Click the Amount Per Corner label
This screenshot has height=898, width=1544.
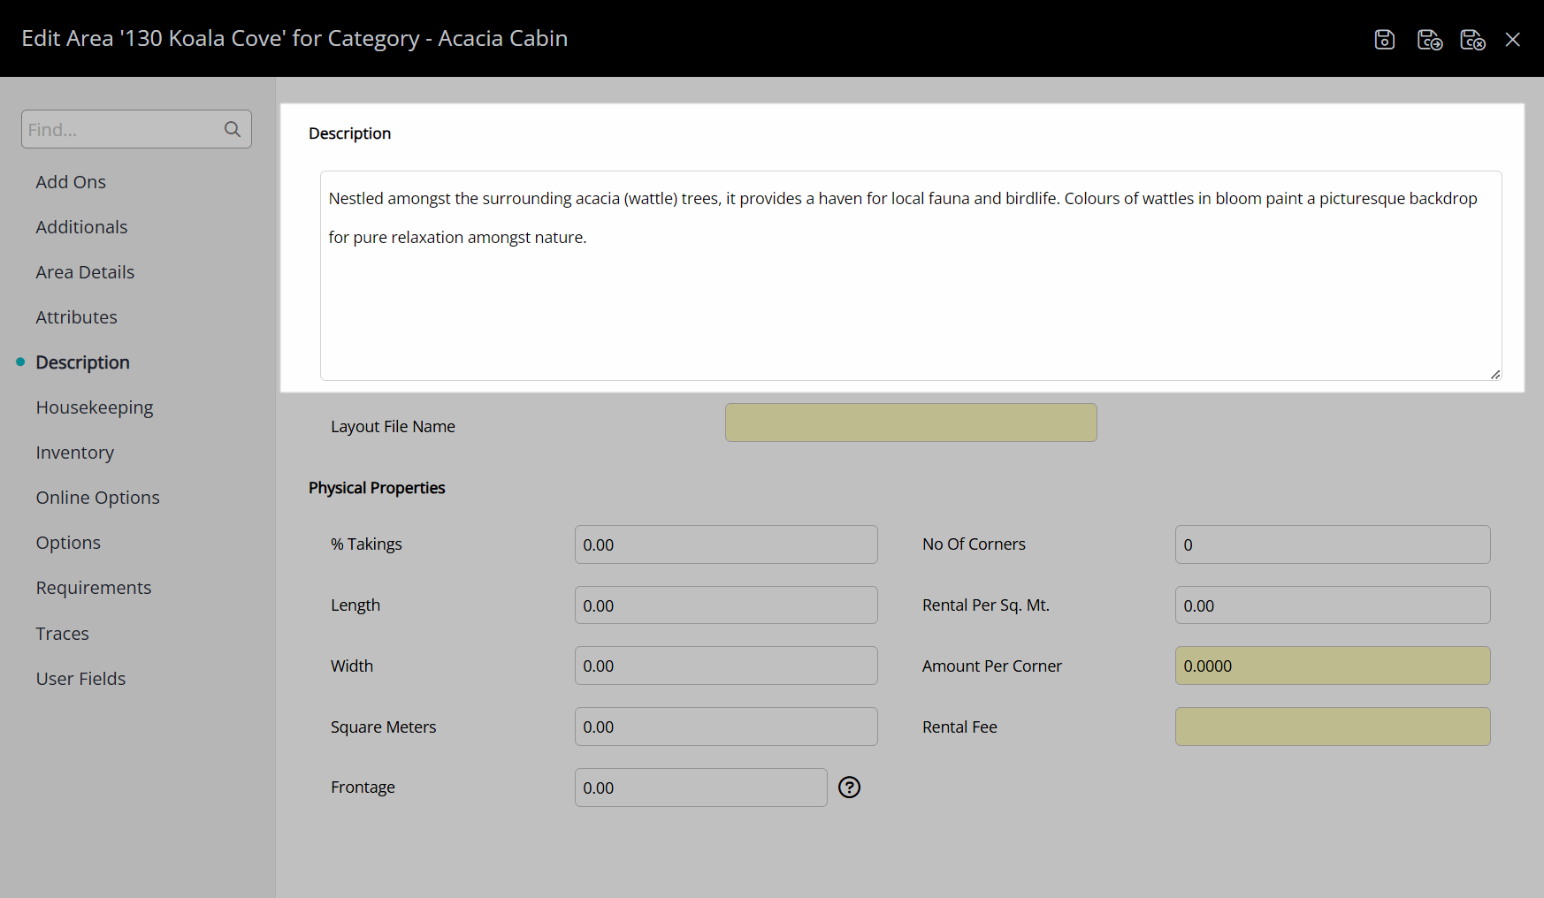[992, 666]
